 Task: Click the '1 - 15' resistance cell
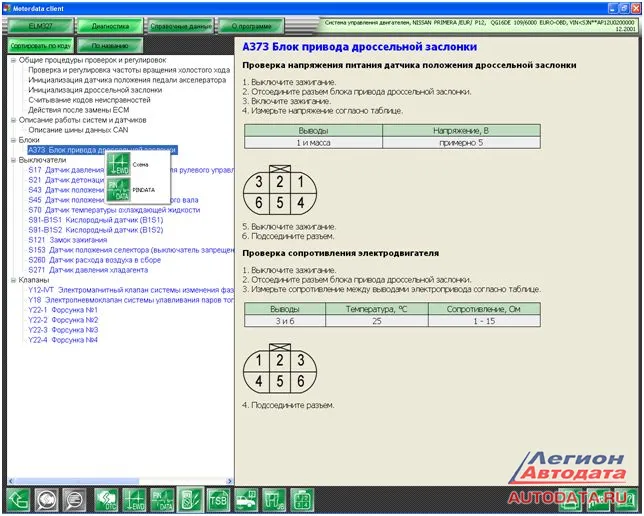click(484, 321)
